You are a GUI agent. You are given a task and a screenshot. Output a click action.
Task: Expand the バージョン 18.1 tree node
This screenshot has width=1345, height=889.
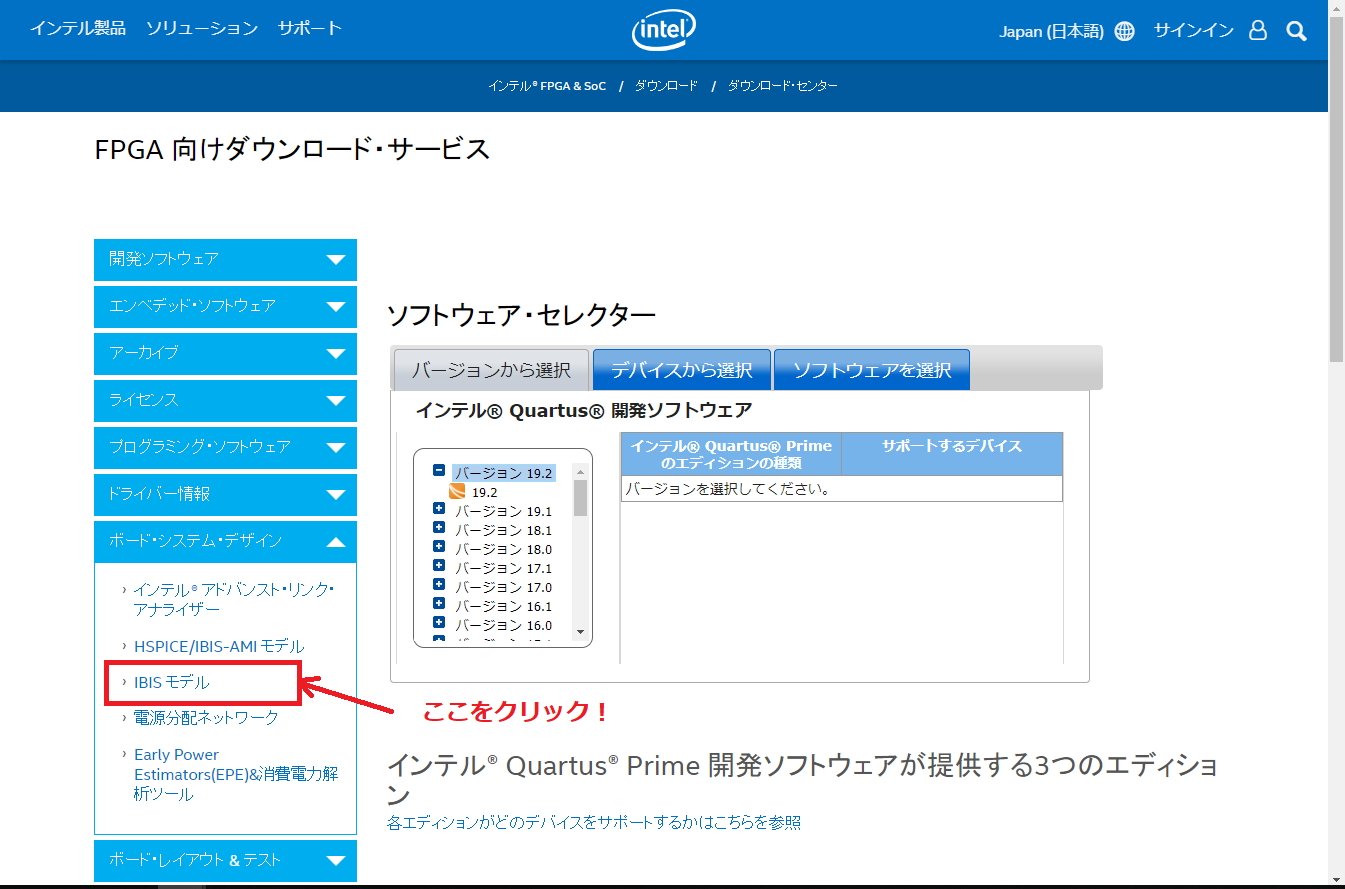(x=438, y=528)
